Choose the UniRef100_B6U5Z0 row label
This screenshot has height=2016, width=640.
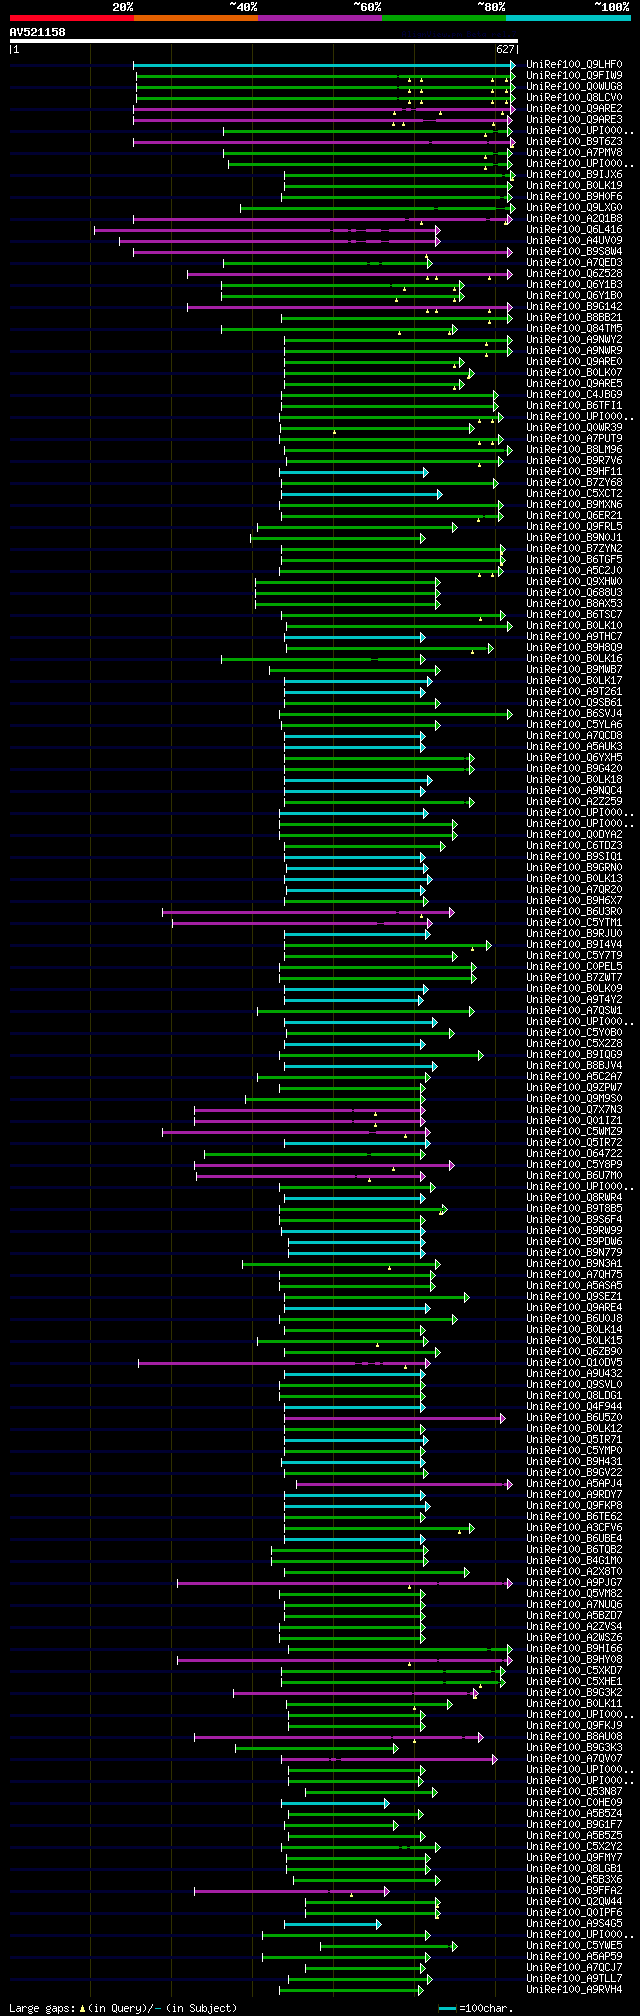pos(574,1418)
